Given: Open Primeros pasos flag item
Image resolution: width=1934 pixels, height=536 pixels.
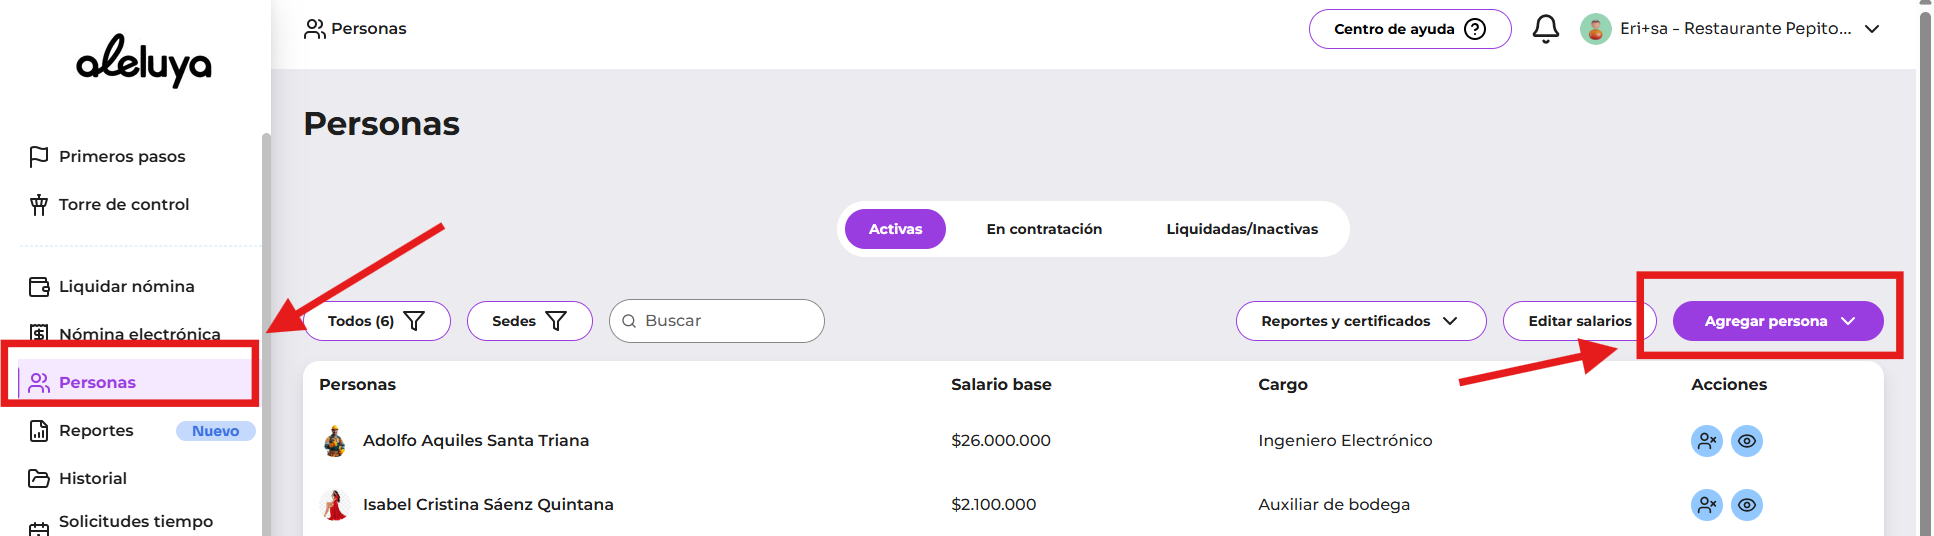Looking at the screenshot, I should 122,157.
